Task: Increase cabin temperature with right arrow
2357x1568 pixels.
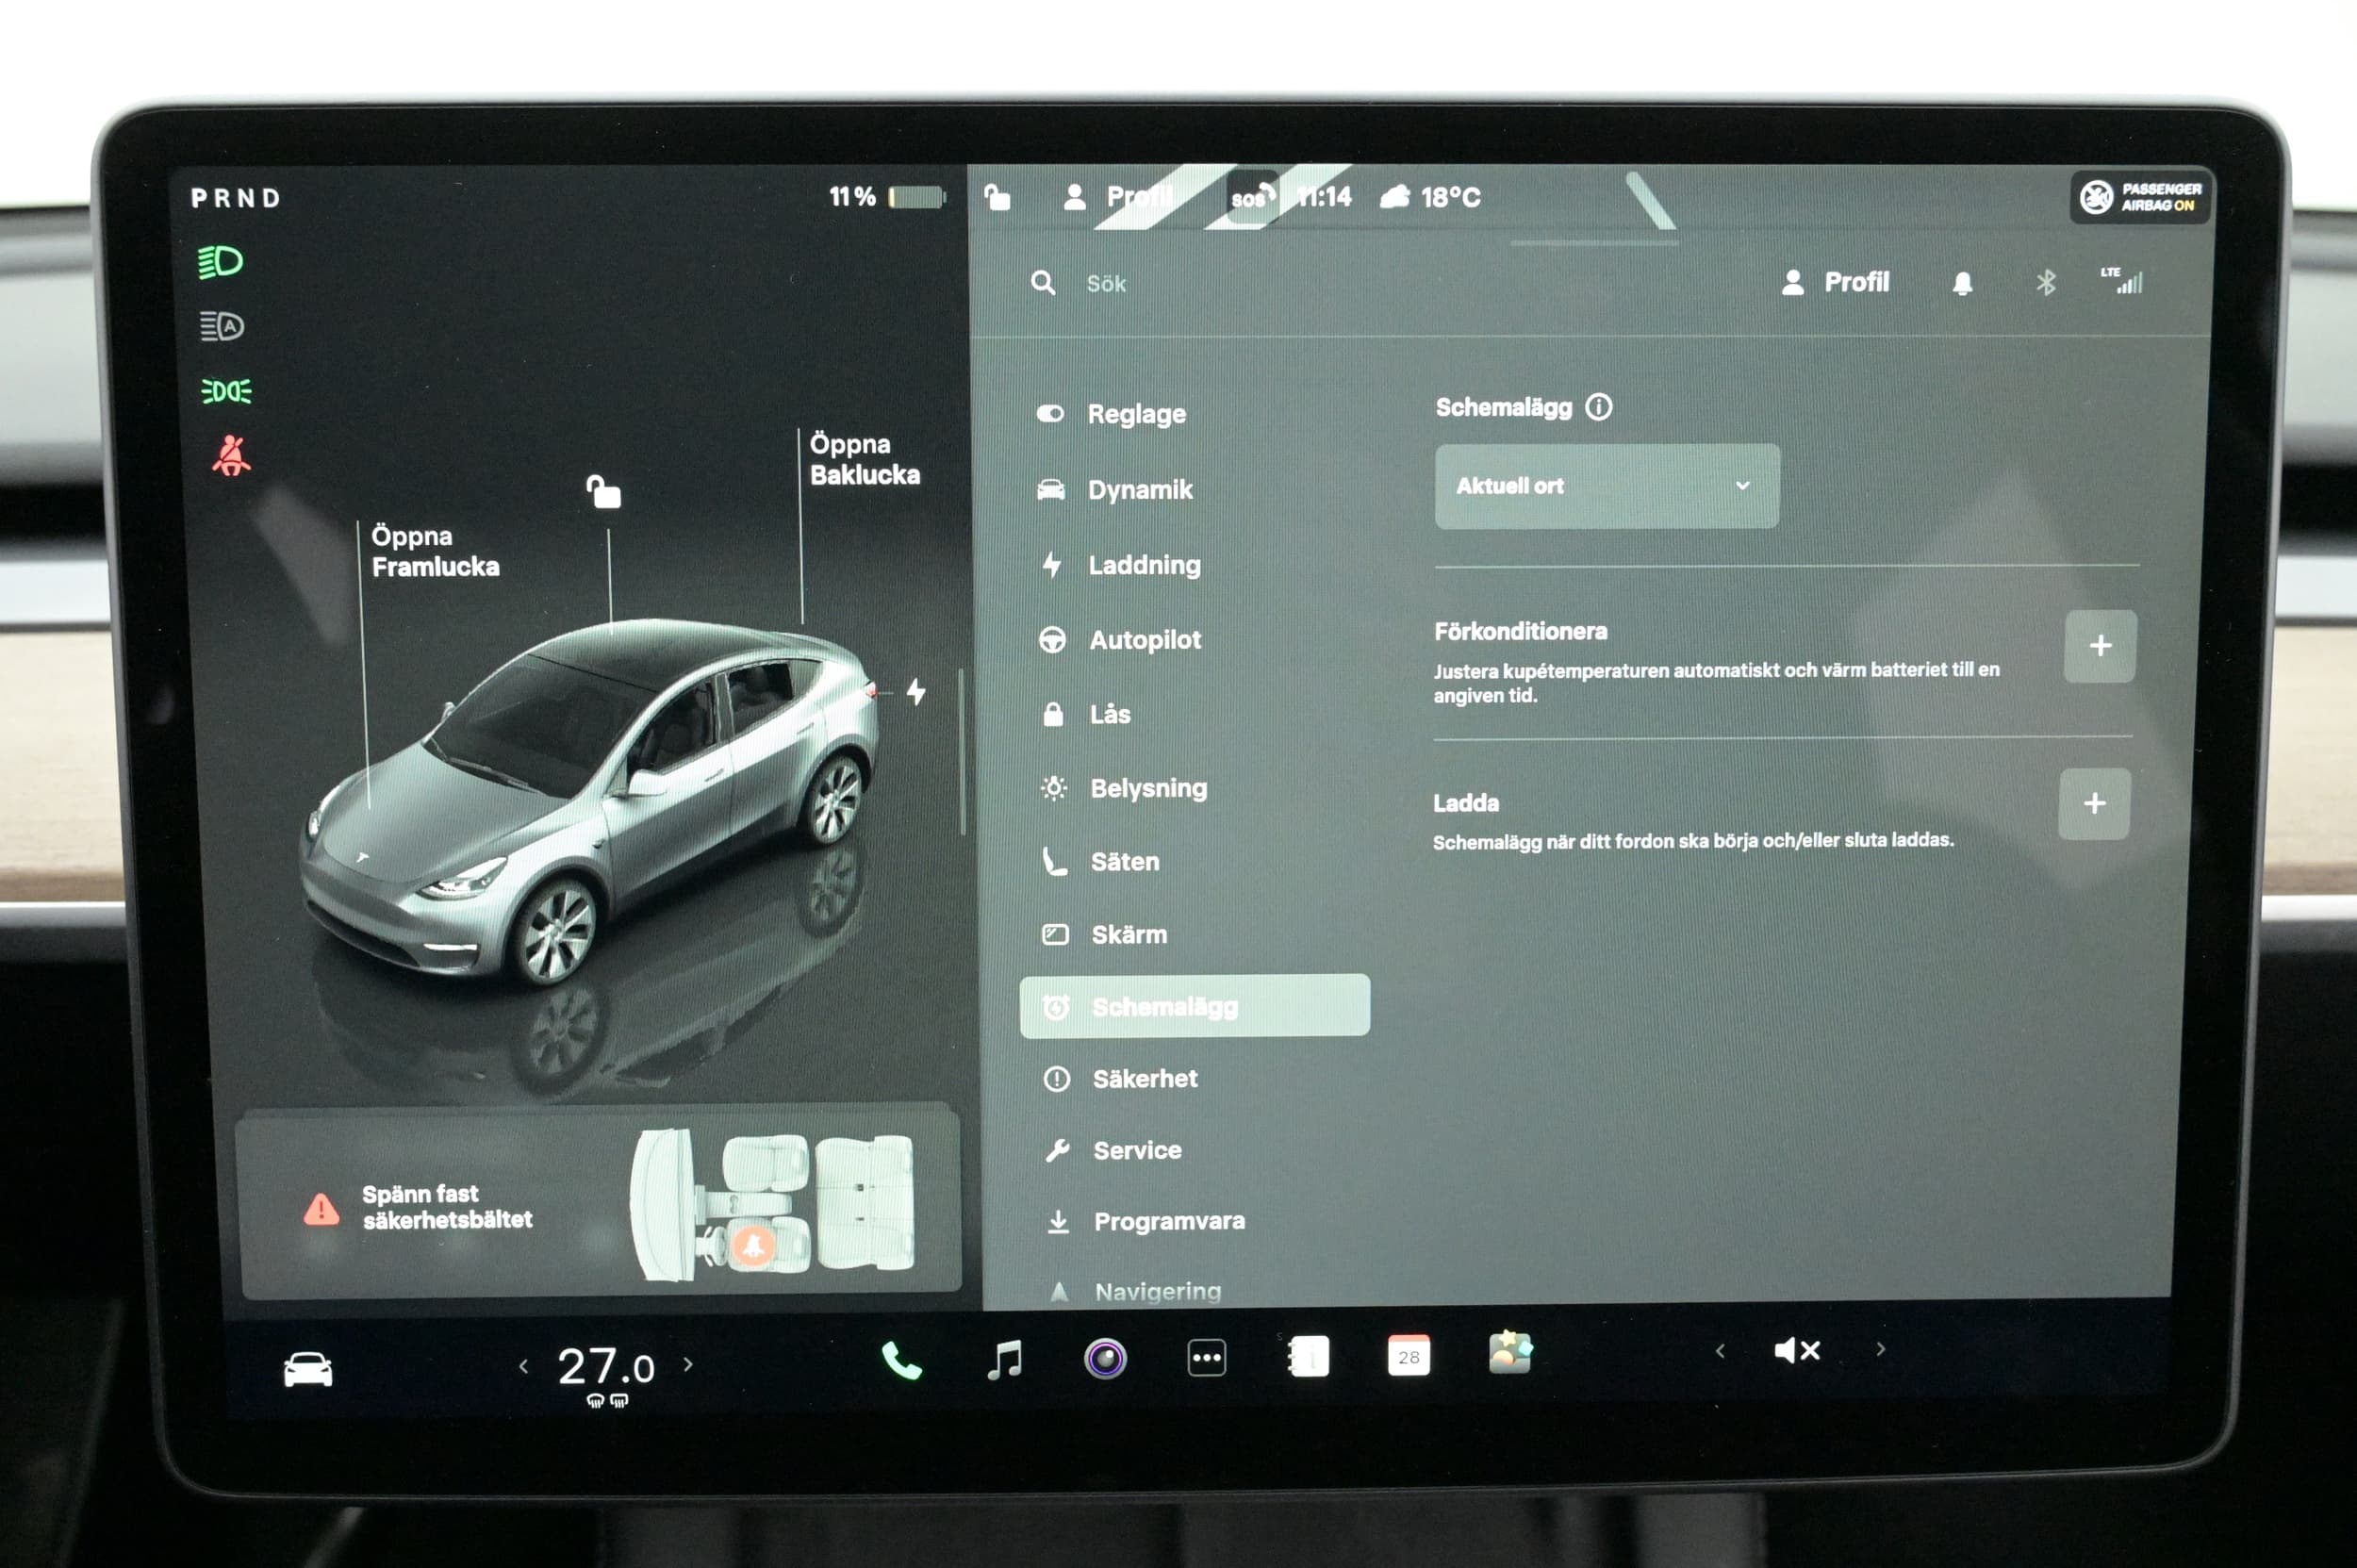Action: [x=688, y=1364]
